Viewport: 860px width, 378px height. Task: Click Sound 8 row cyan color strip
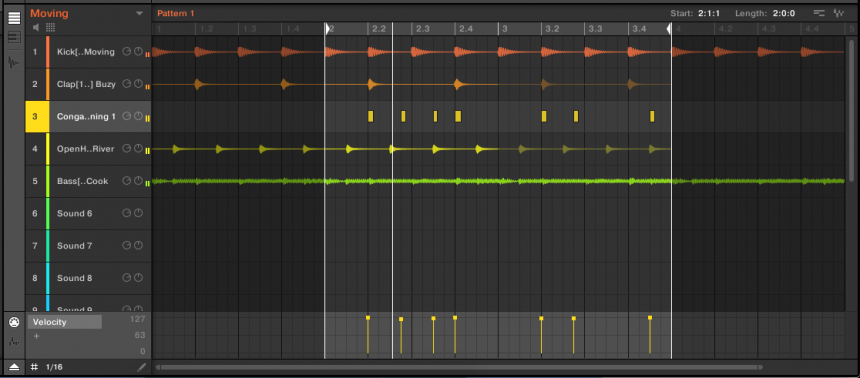[x=48, y=278]
